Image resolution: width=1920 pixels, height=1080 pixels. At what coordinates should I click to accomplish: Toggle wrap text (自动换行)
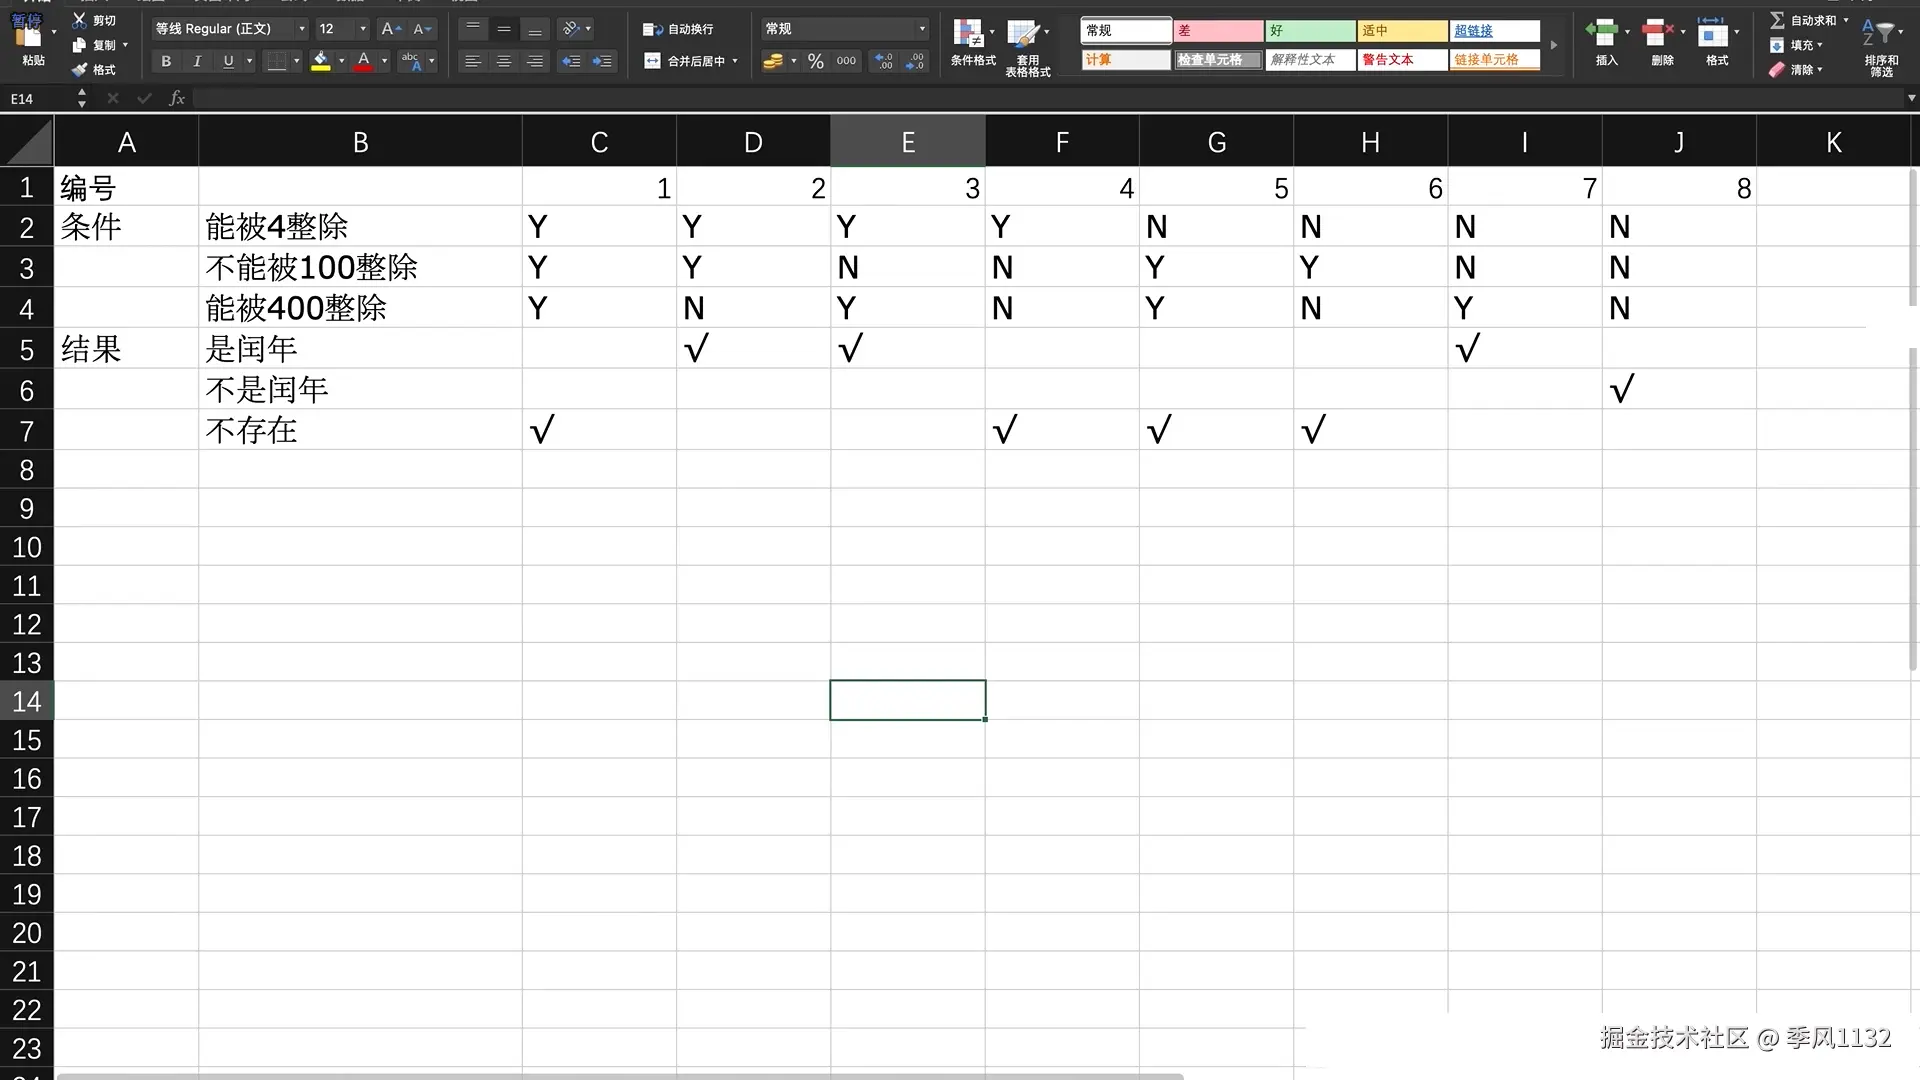tap(679, 29)
